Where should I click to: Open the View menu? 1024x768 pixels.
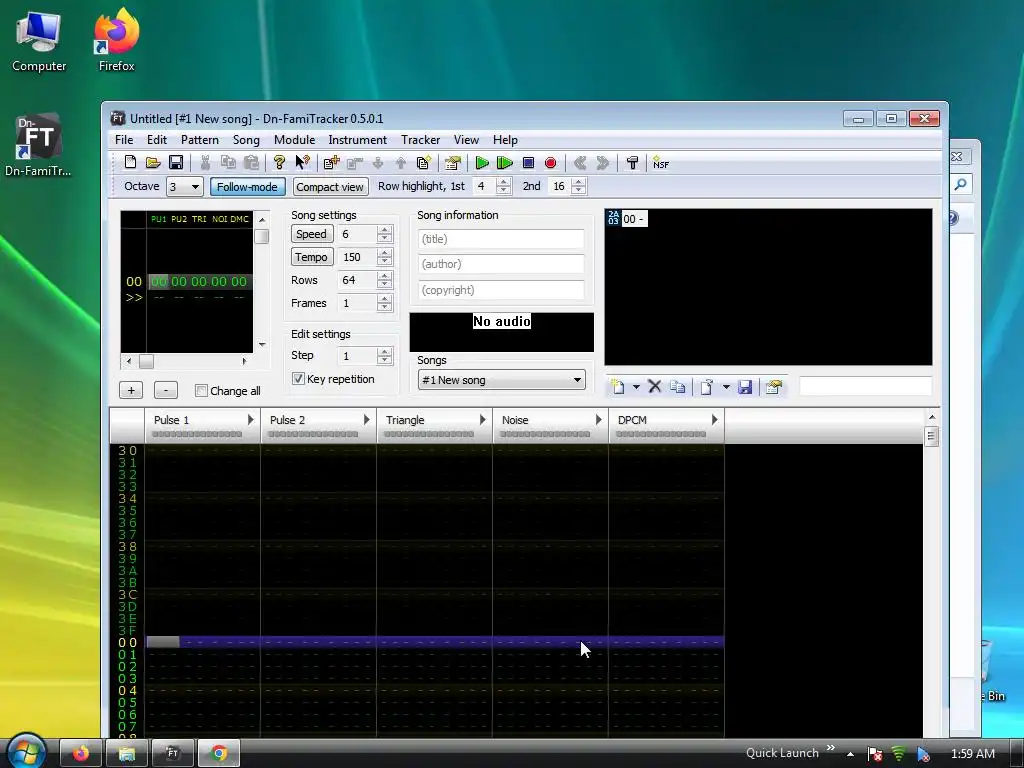[x=466, y=140]
